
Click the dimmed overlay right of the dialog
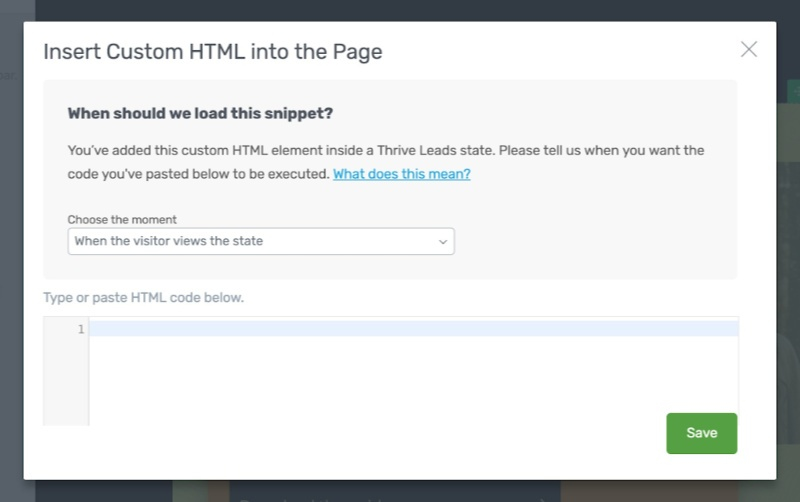point(788,250)
